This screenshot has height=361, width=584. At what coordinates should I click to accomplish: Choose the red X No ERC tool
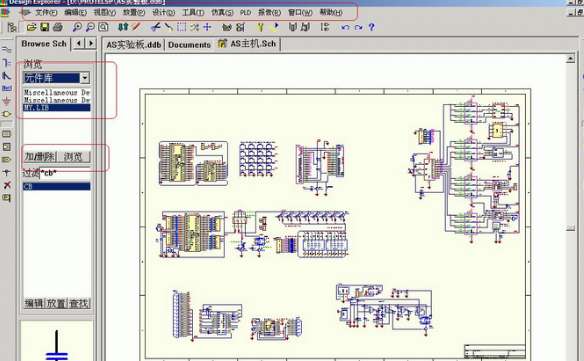click(7, 185)
